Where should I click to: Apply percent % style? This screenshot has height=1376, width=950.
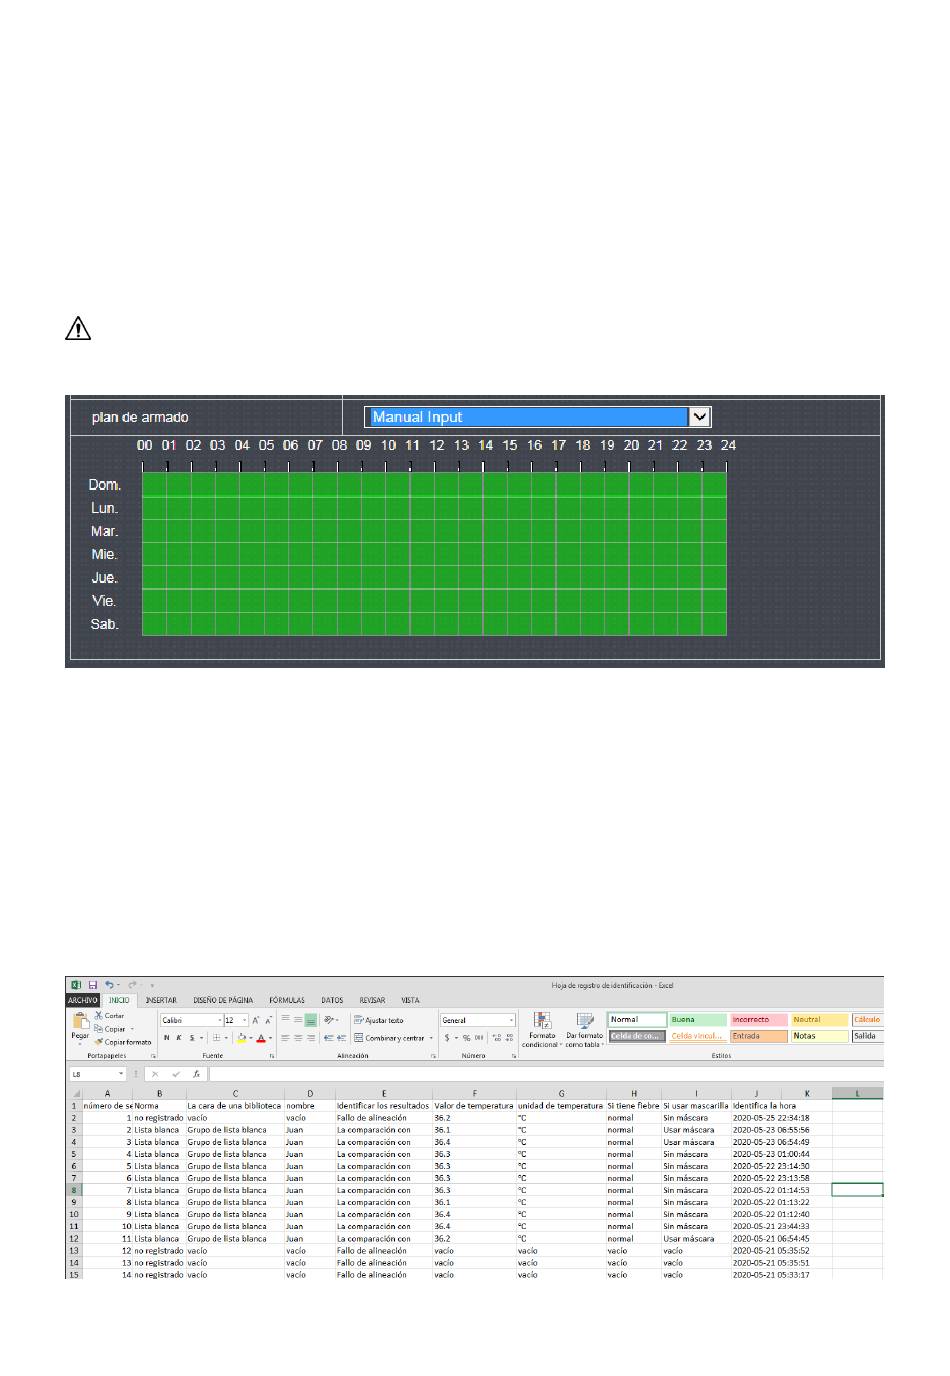pyautogui.click(x=466, y=1038)
